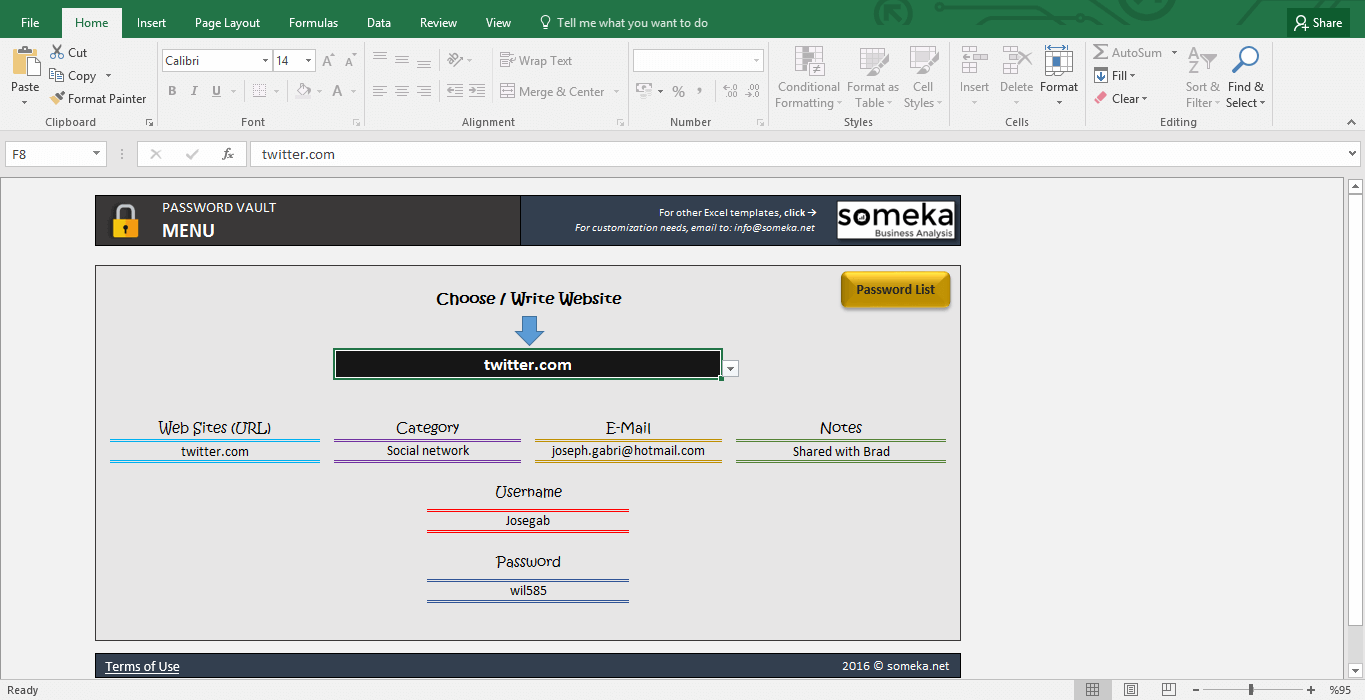Screen dimensions: 1365x700
Task: Open Sort & Filter menu
Action: click(x=1203, y=78)
